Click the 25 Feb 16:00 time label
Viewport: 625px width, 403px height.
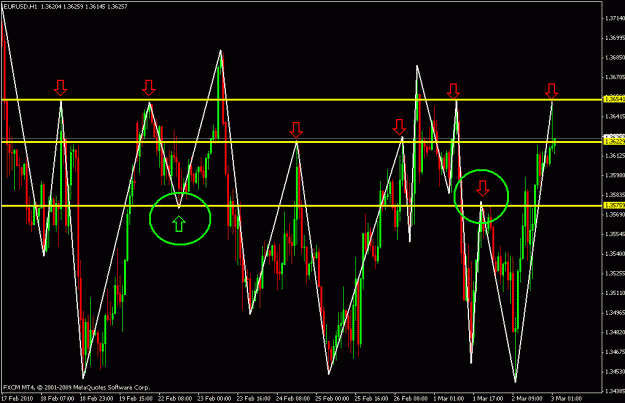click(x=371, y=398)
